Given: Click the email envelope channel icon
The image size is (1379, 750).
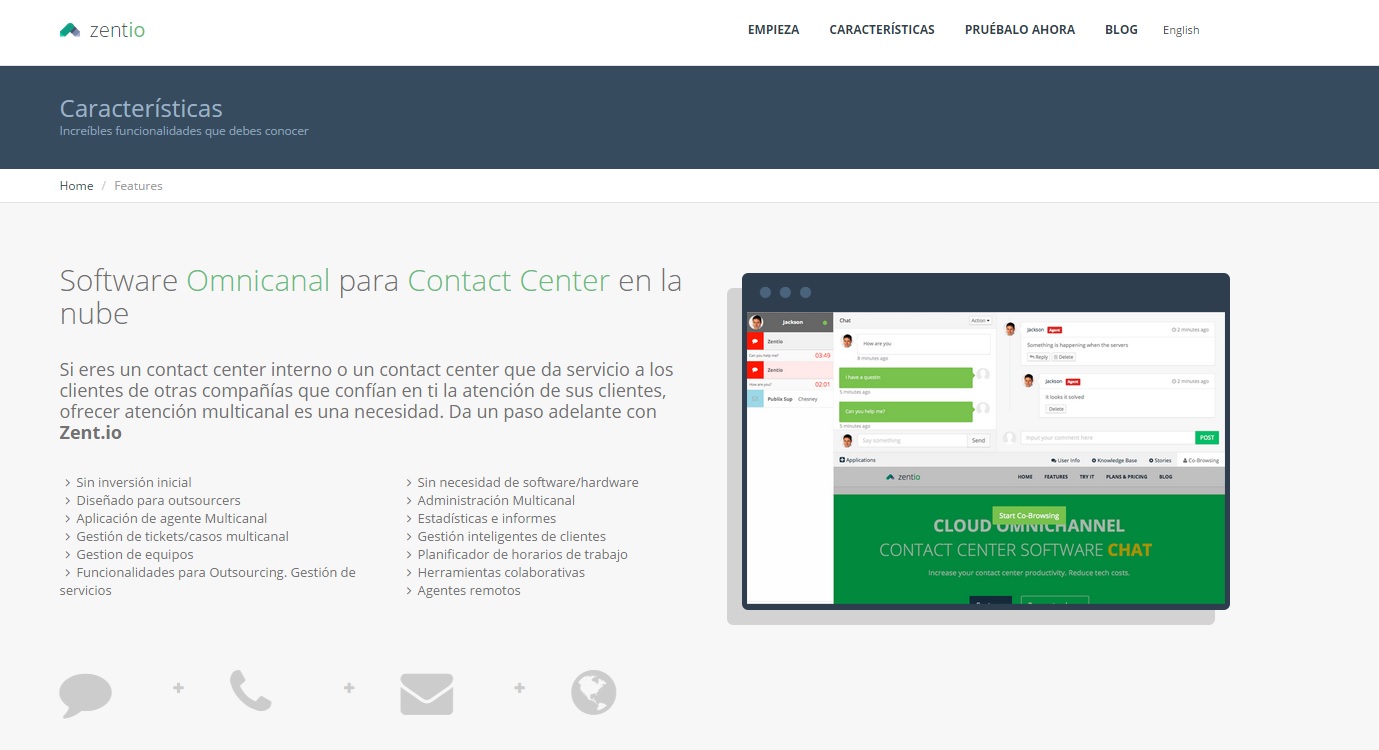Looking at the screenshot, I should click(427, 694).
